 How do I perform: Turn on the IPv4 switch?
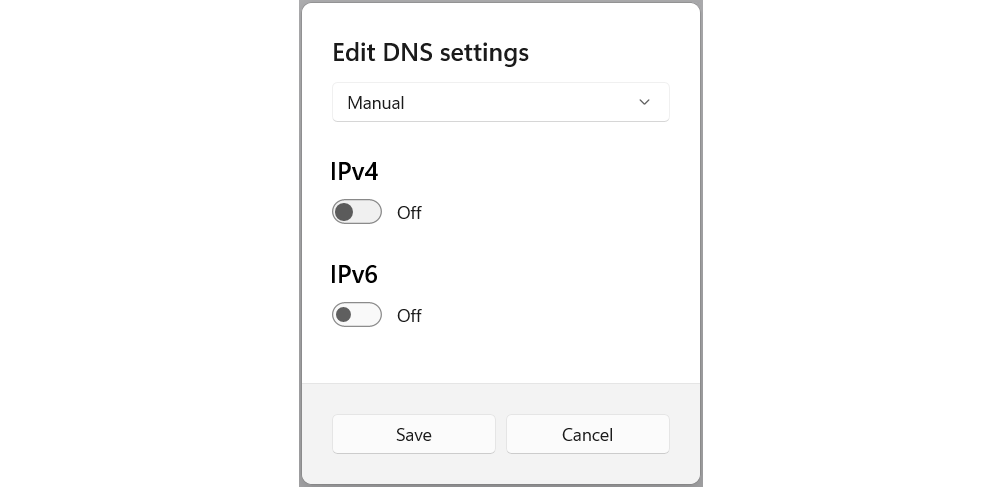pos(357,212)
